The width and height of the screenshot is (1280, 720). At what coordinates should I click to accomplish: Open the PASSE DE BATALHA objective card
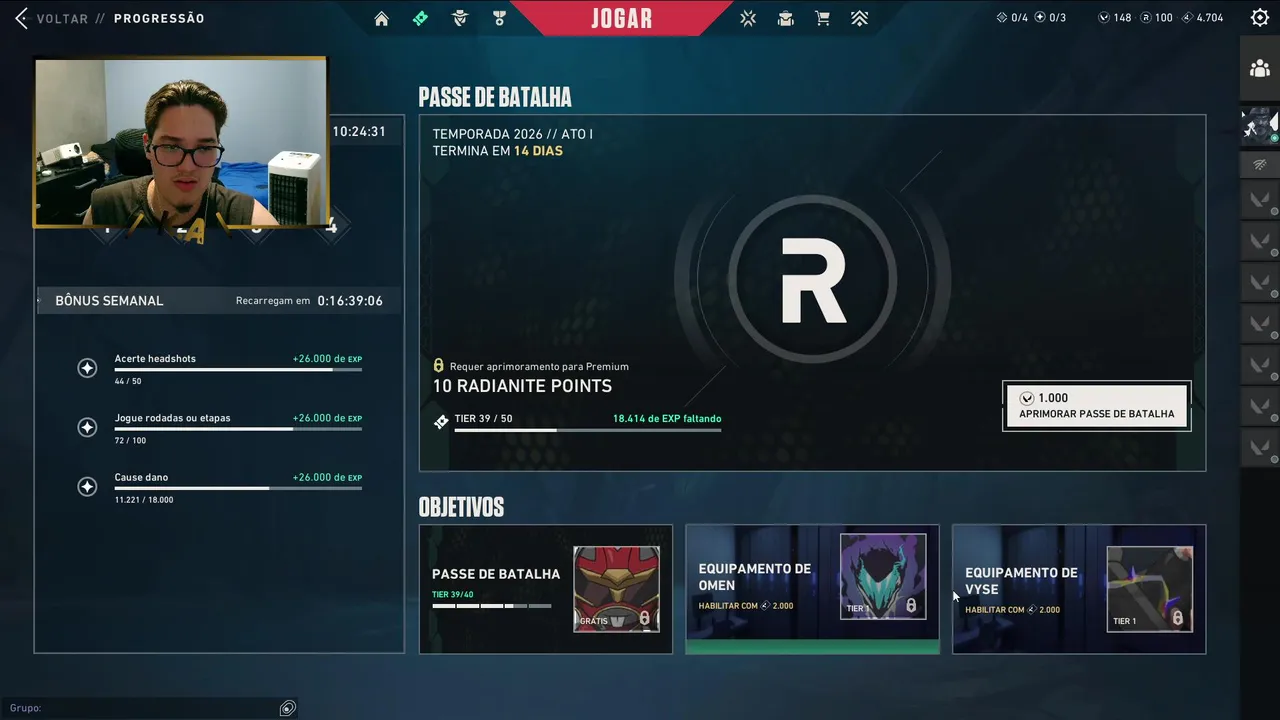pyautogui.click(x=546, y=589)
